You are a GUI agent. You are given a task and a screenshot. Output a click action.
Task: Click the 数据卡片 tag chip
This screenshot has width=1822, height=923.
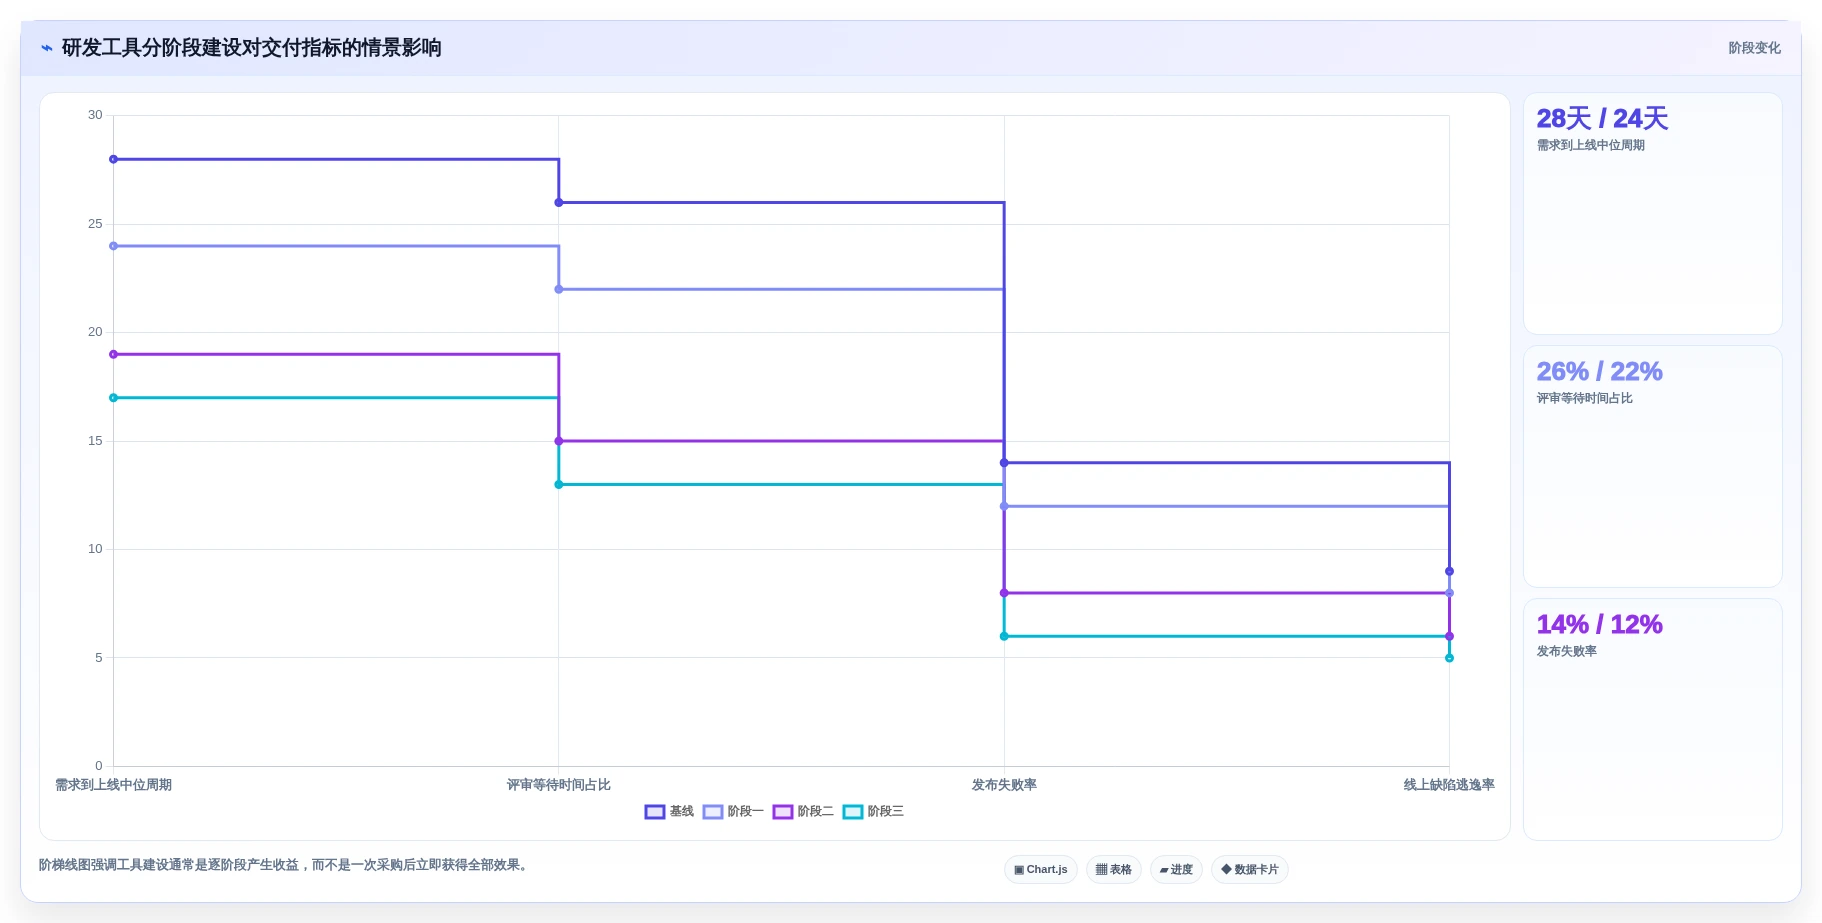1250,869
